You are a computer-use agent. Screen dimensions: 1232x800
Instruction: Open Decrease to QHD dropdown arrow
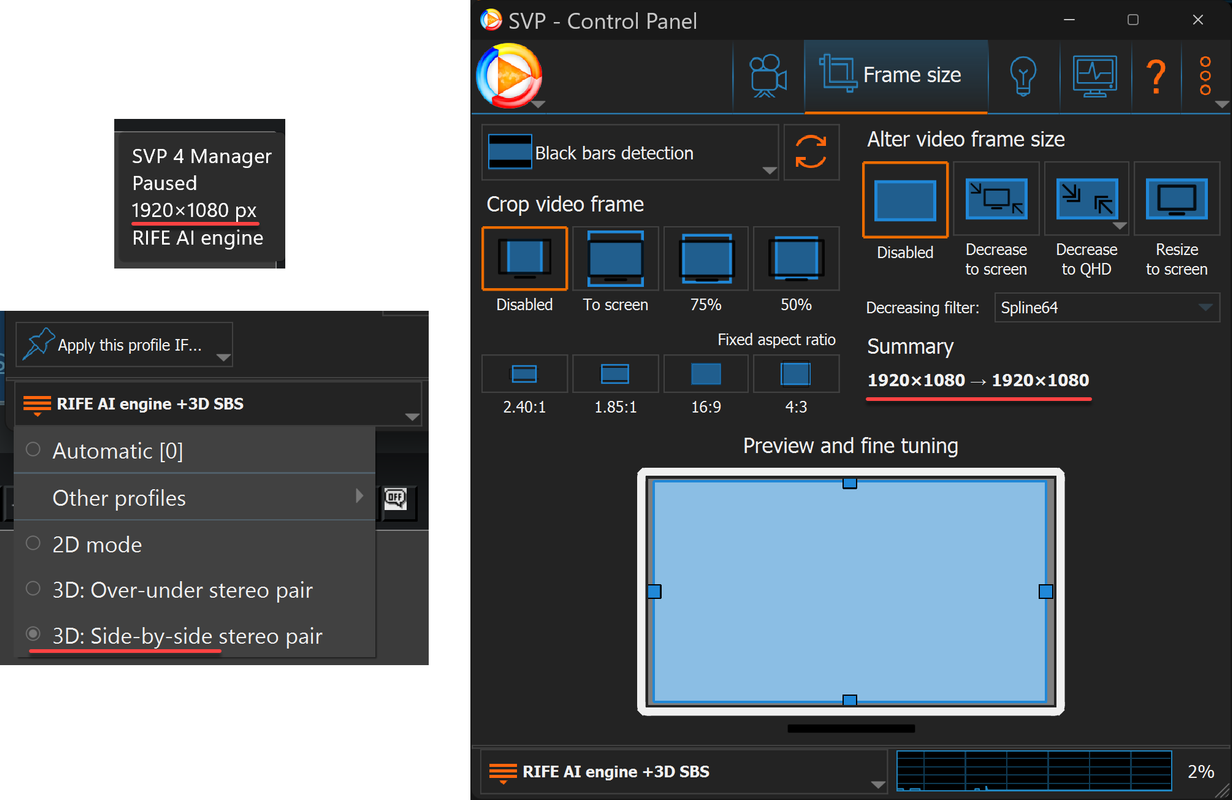coord(1121,226)
